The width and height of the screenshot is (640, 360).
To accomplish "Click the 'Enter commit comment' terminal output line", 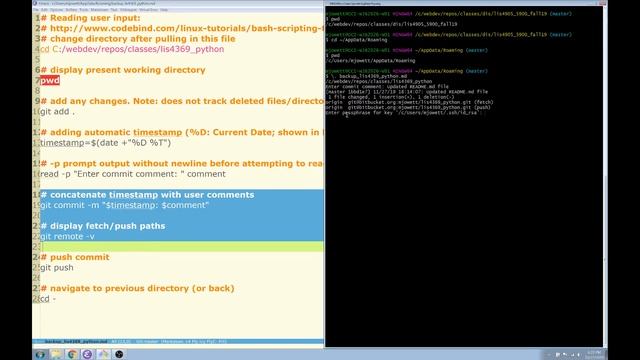I will pos(387,87).
